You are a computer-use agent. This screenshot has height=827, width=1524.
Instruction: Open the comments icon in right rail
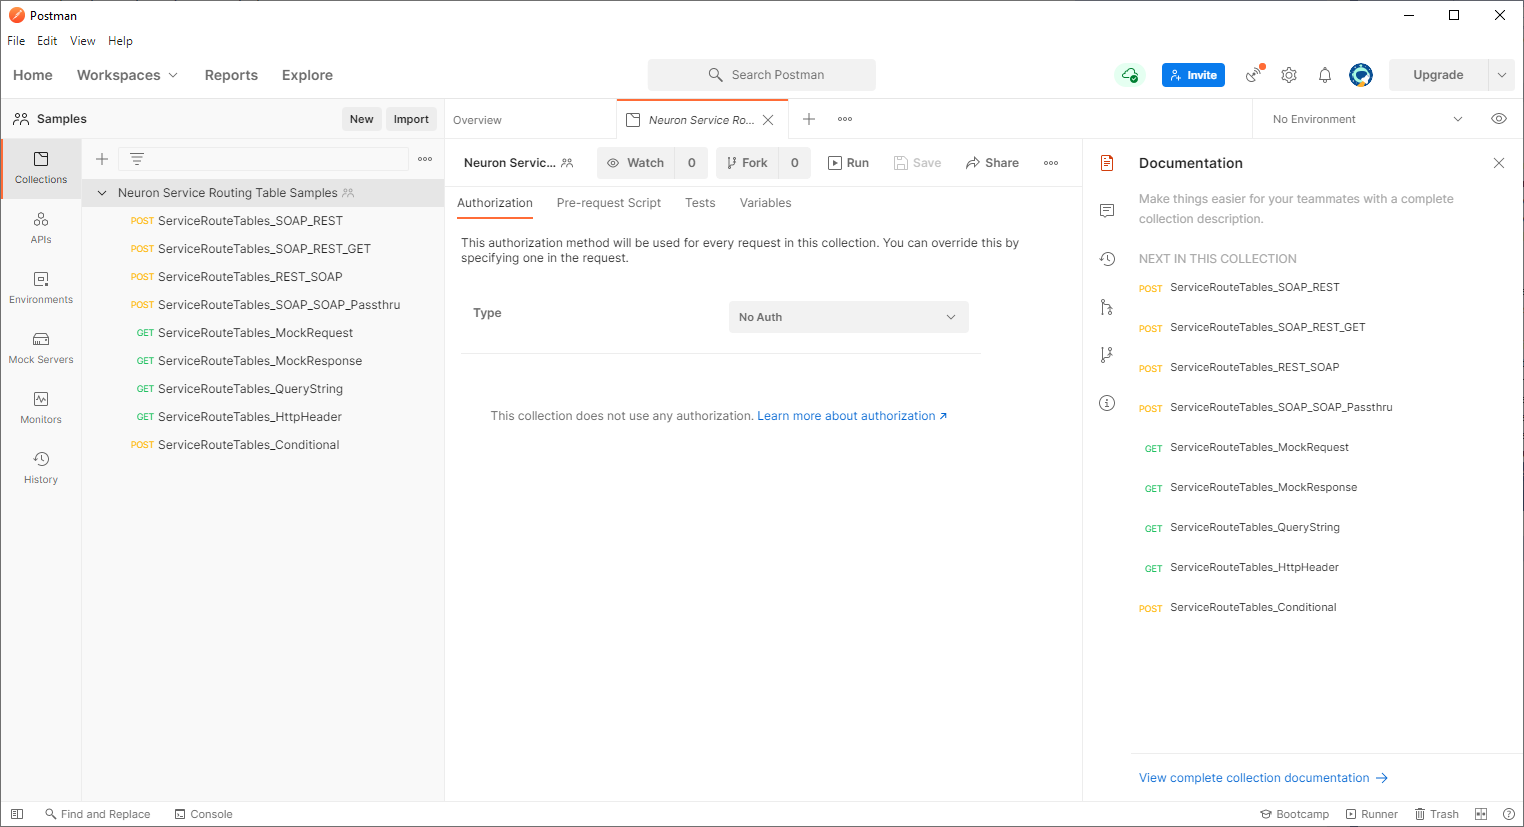[1107, 211]
